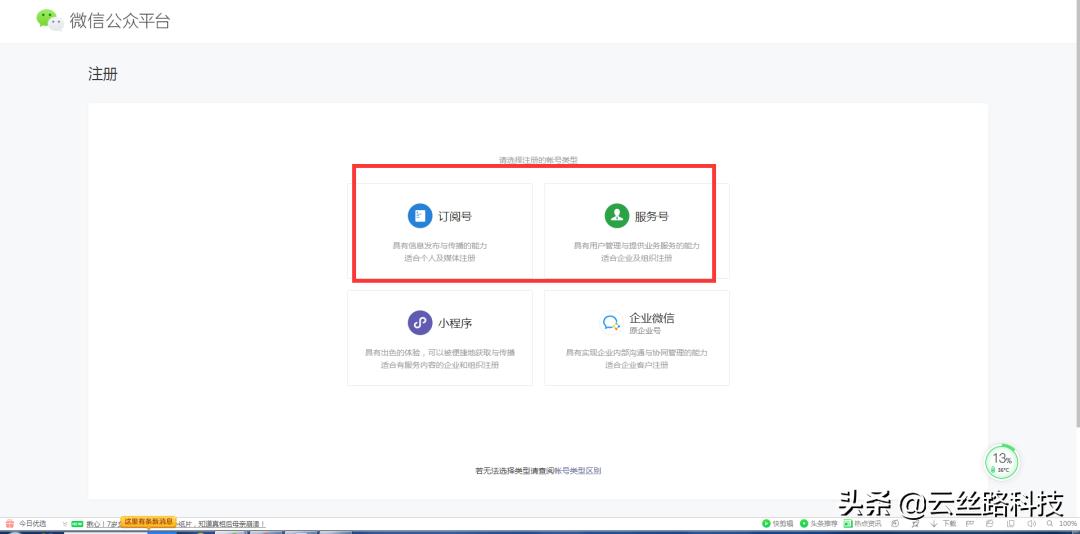Click 原企业号 subtitle text
The height and width of the screenshot is (534, 1080).
[645, 331]
